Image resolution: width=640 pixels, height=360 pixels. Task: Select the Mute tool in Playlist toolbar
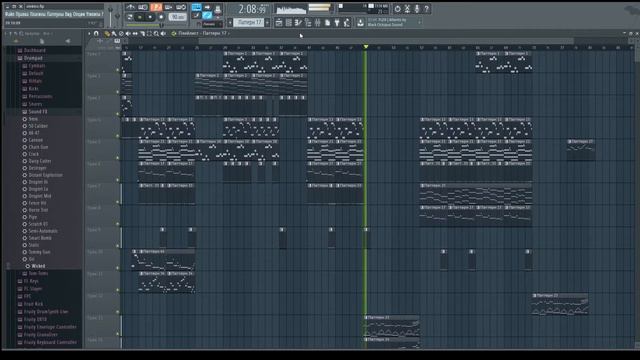[128, 33]
